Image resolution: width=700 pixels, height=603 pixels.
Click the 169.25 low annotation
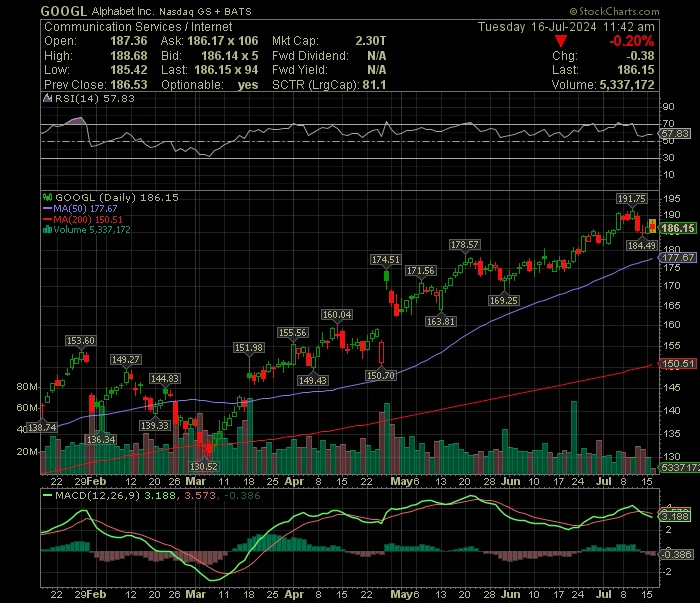click(x=504, y=300)
